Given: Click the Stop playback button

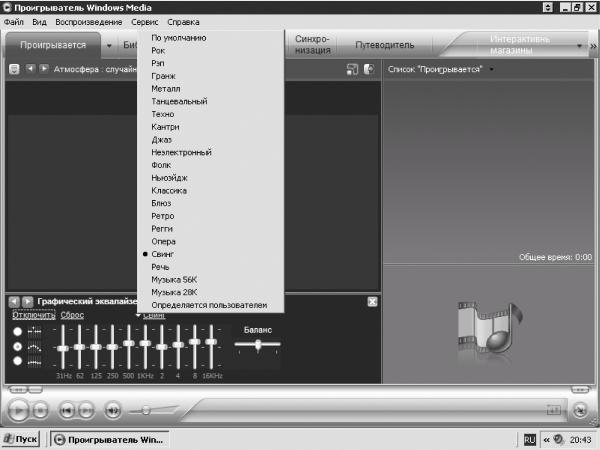Looking at the screenshot, I should [40, 409].
